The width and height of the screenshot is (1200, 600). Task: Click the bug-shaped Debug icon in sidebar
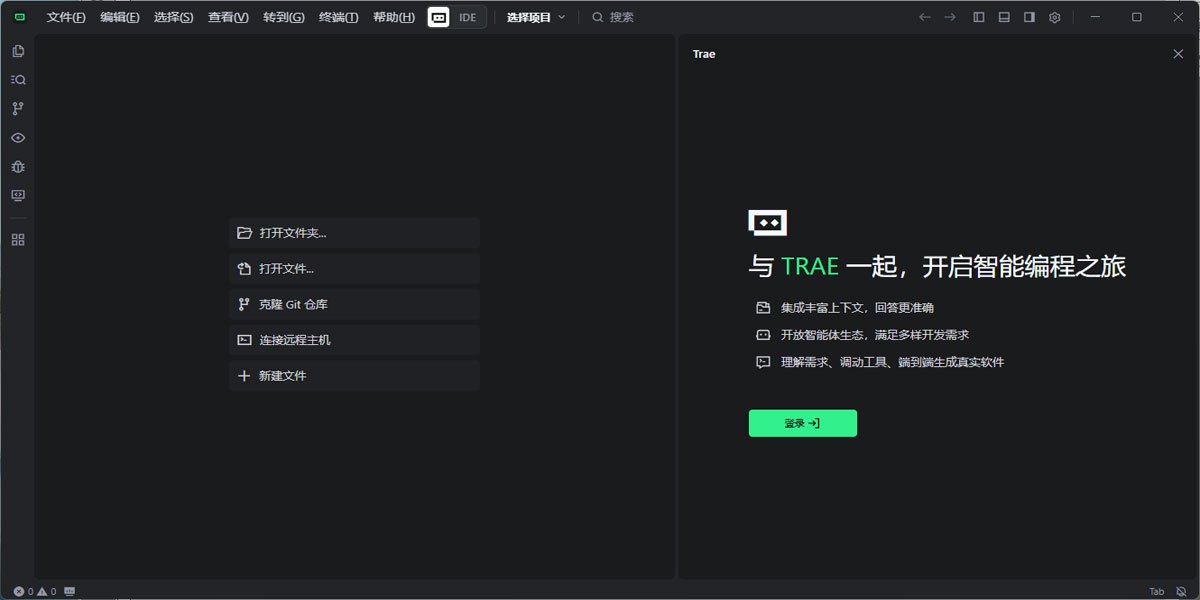pos(18,167)
